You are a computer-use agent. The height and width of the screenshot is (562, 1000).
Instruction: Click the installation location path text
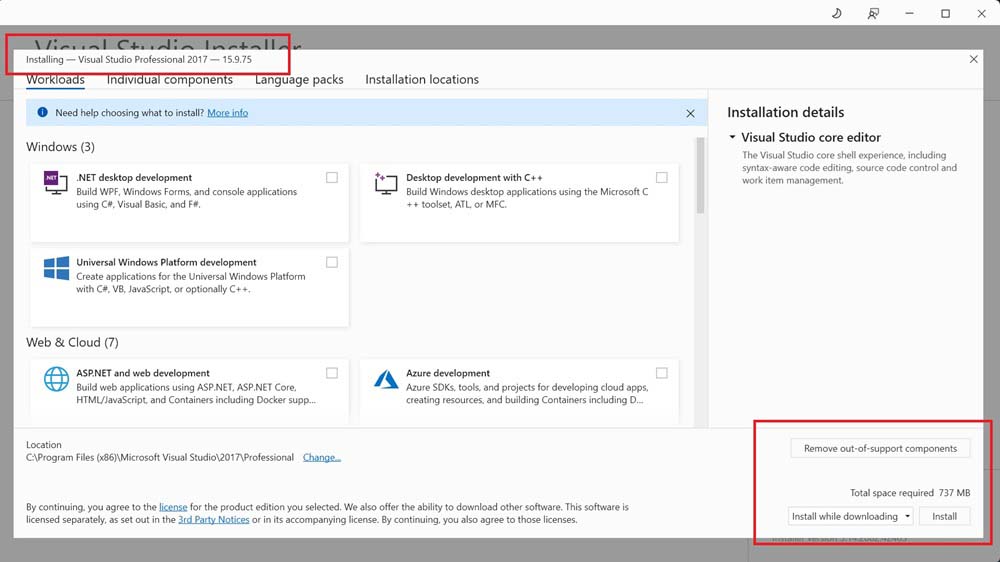(160, 457)
